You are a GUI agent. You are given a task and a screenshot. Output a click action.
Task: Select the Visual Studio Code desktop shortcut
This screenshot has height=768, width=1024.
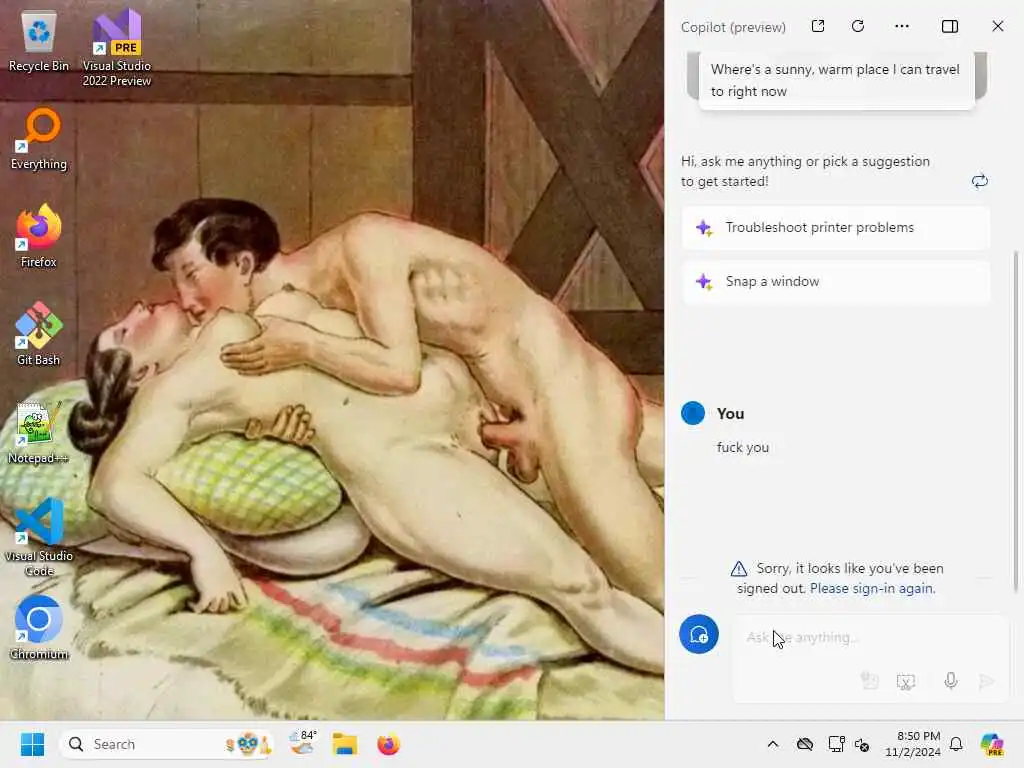click(39, 537)
